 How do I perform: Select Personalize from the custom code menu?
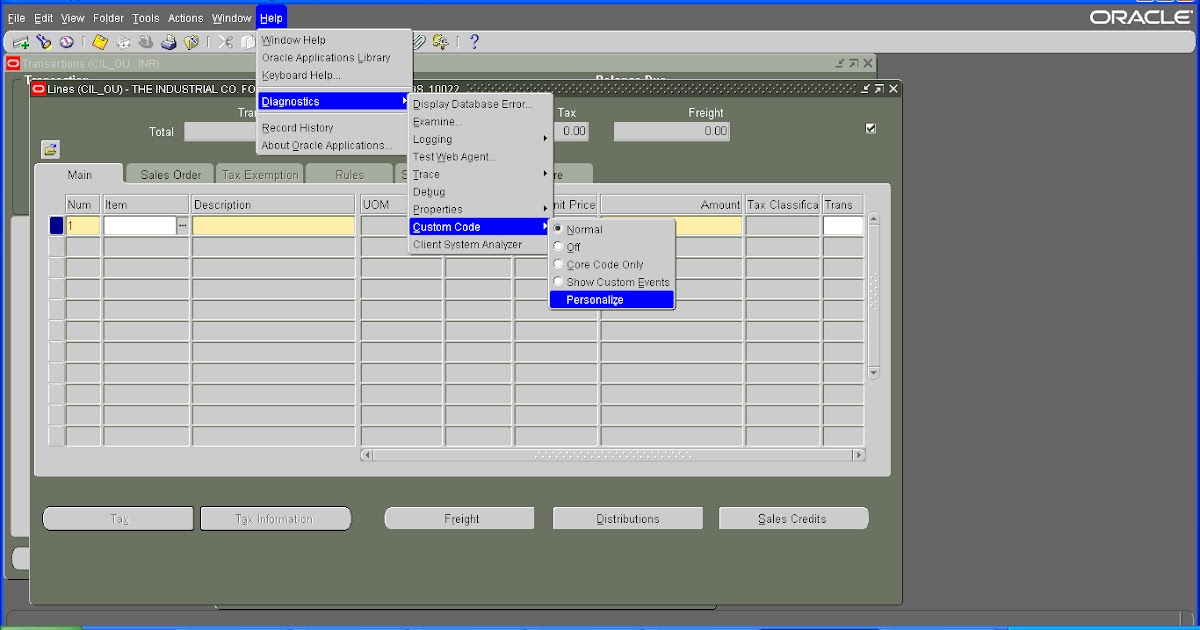pyautogui.click(x=595, y=299)
